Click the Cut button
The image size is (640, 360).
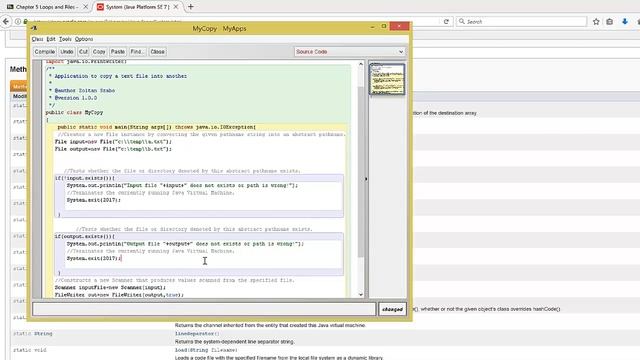click(x=83, y=52)
